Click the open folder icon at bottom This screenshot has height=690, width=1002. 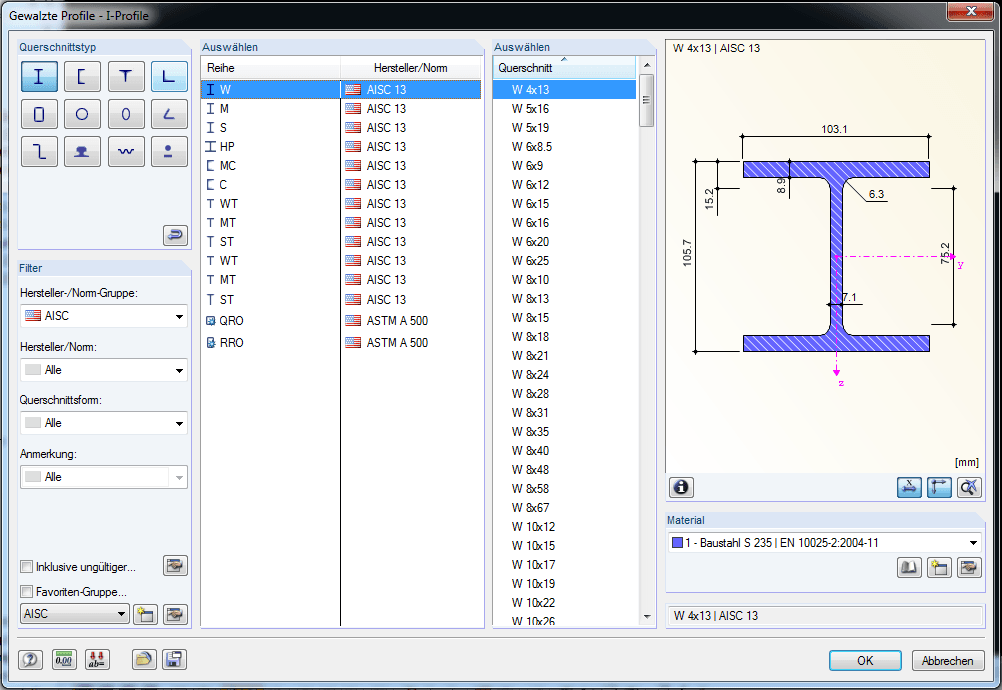[x=144, y=659]
